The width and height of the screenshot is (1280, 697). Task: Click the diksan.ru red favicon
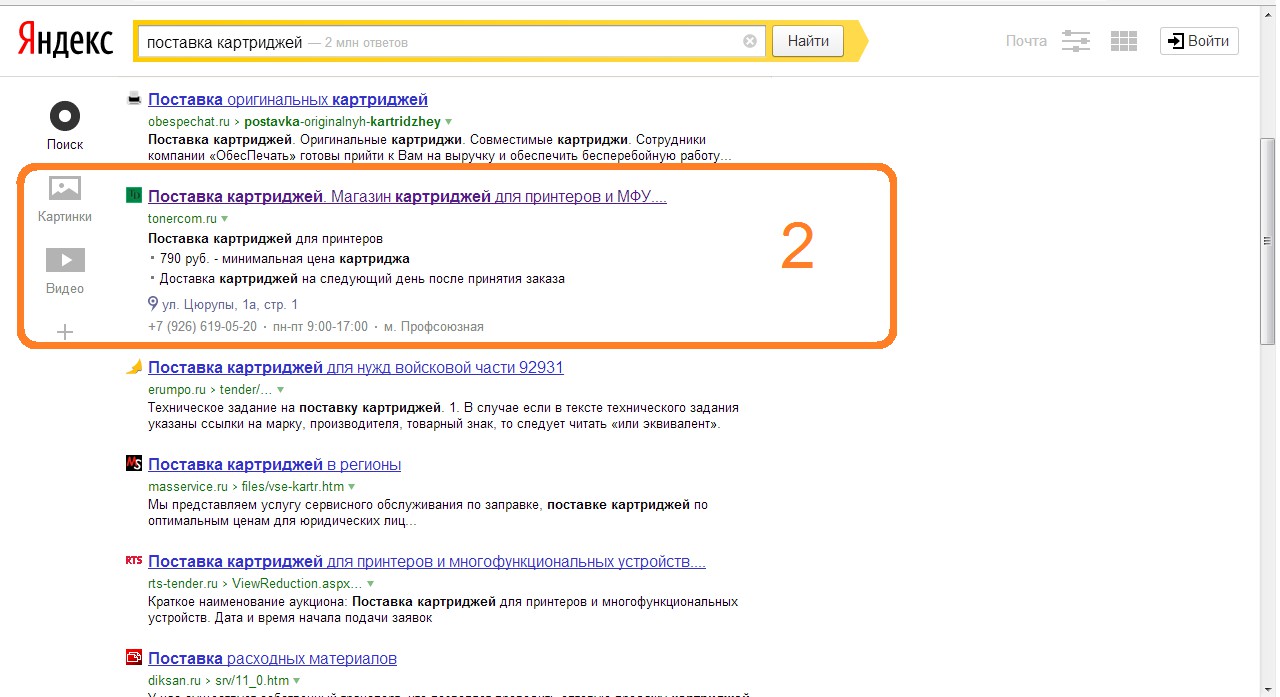click(x=134, y=657)
